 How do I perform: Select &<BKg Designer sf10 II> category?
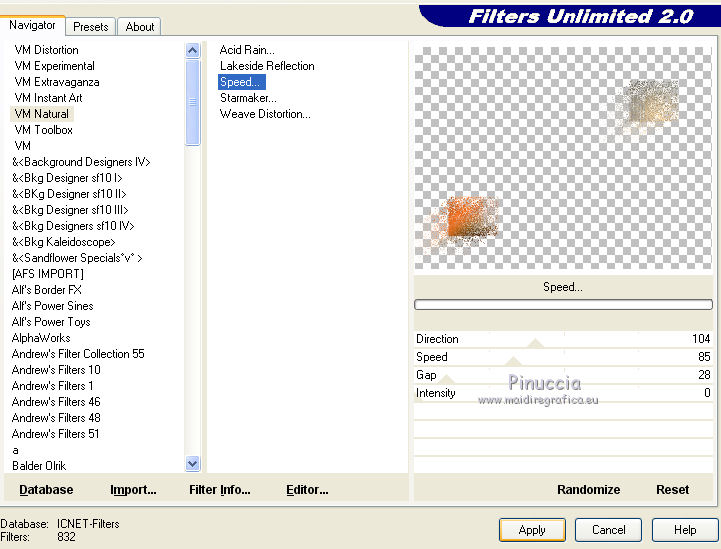point(69,194)
